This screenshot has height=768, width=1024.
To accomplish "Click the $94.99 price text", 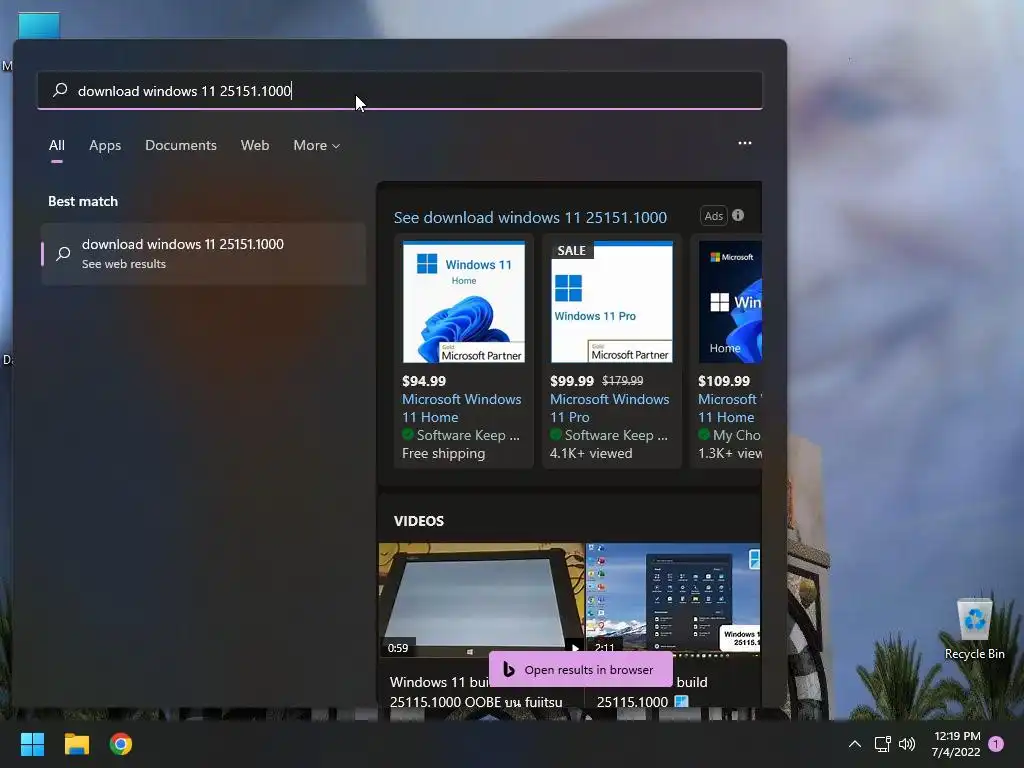I will click(424, 381).
